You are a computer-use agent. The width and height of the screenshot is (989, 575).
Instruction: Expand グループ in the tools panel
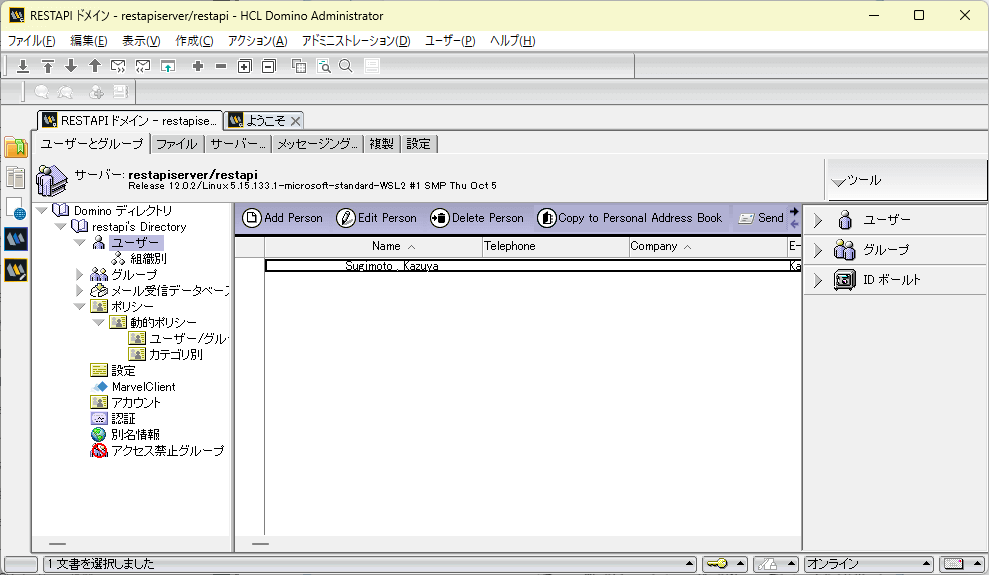[818, 250]
